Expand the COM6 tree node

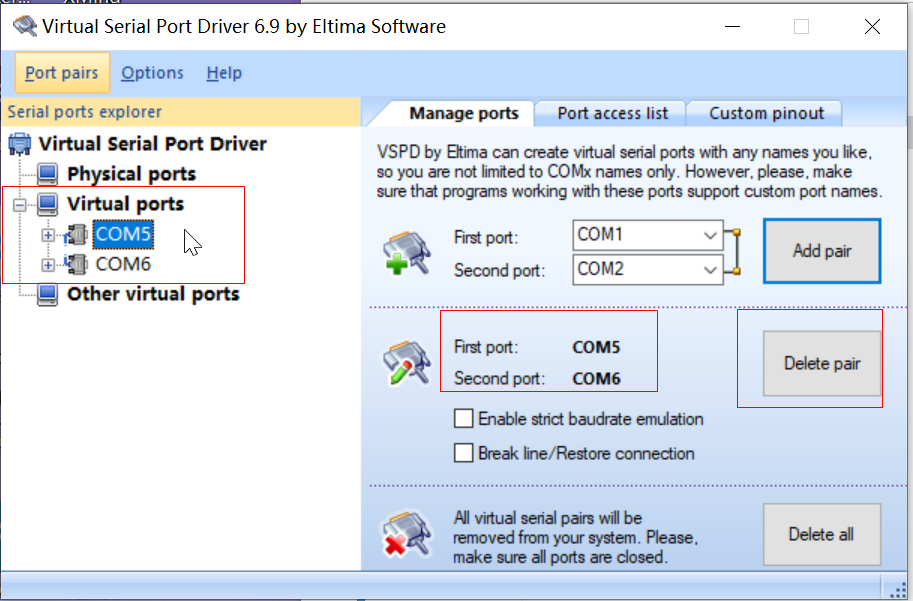pos(48,265)
